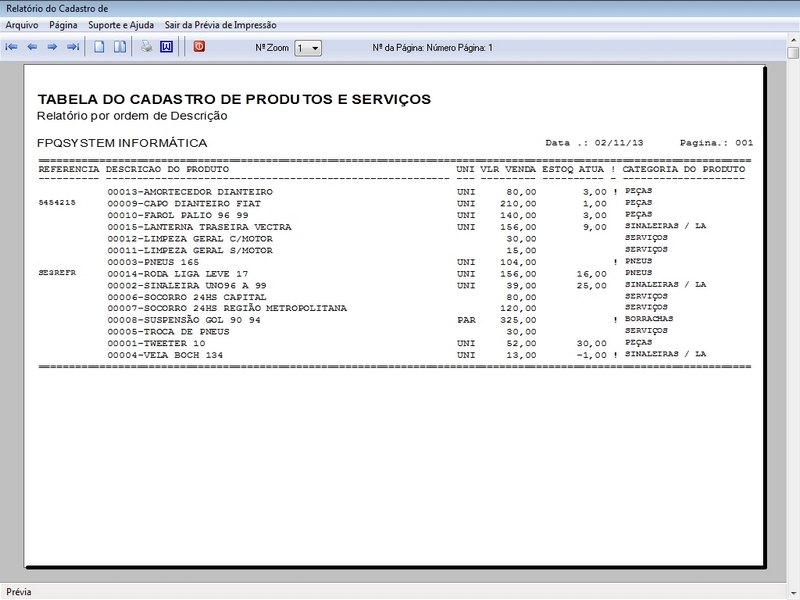The width and height of the screenshot is (800, 600).
Task: Click ESTOQ ATUA column header
Action: [x=573, y=169]
